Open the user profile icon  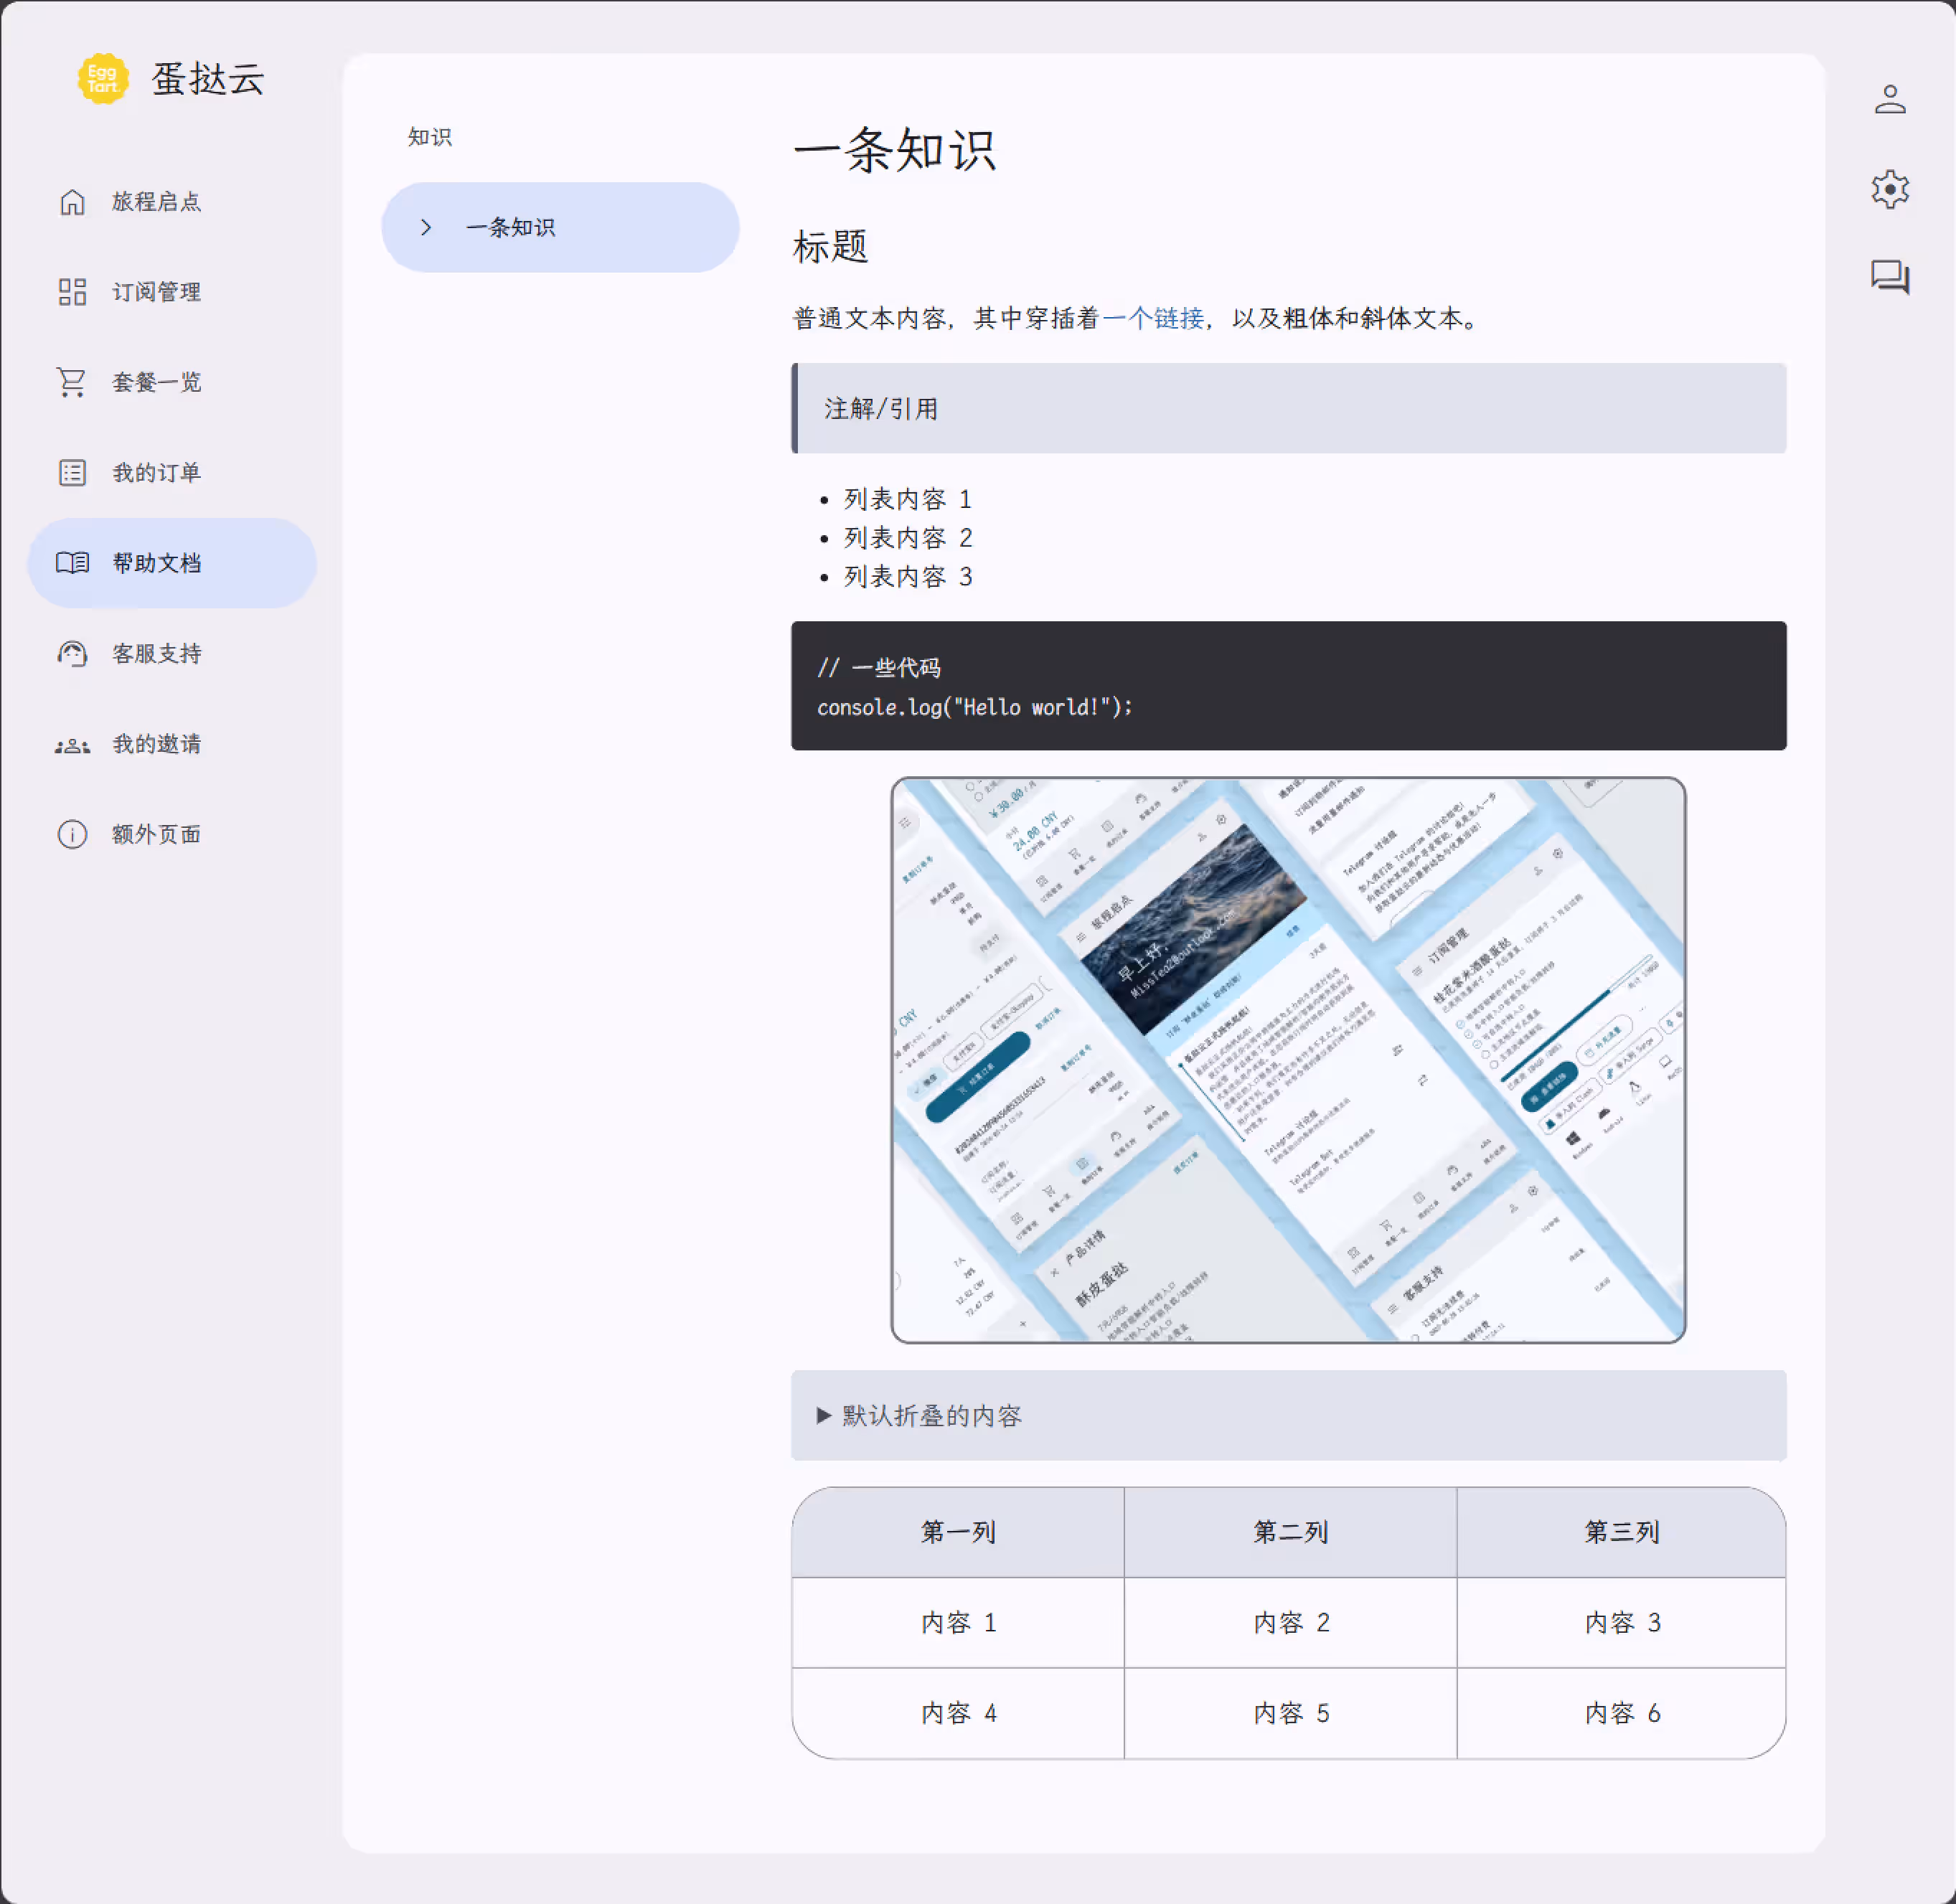coord(1889,99)
